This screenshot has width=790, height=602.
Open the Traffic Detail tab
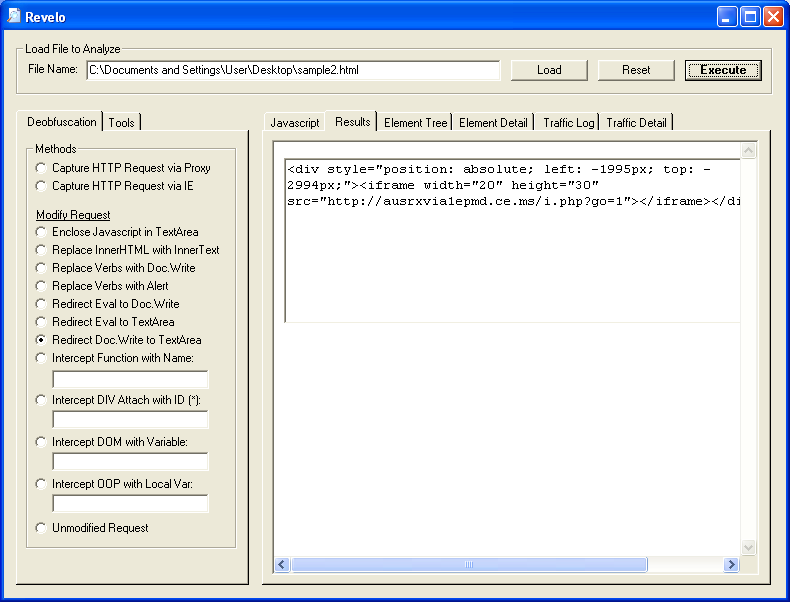pos(636,122)
